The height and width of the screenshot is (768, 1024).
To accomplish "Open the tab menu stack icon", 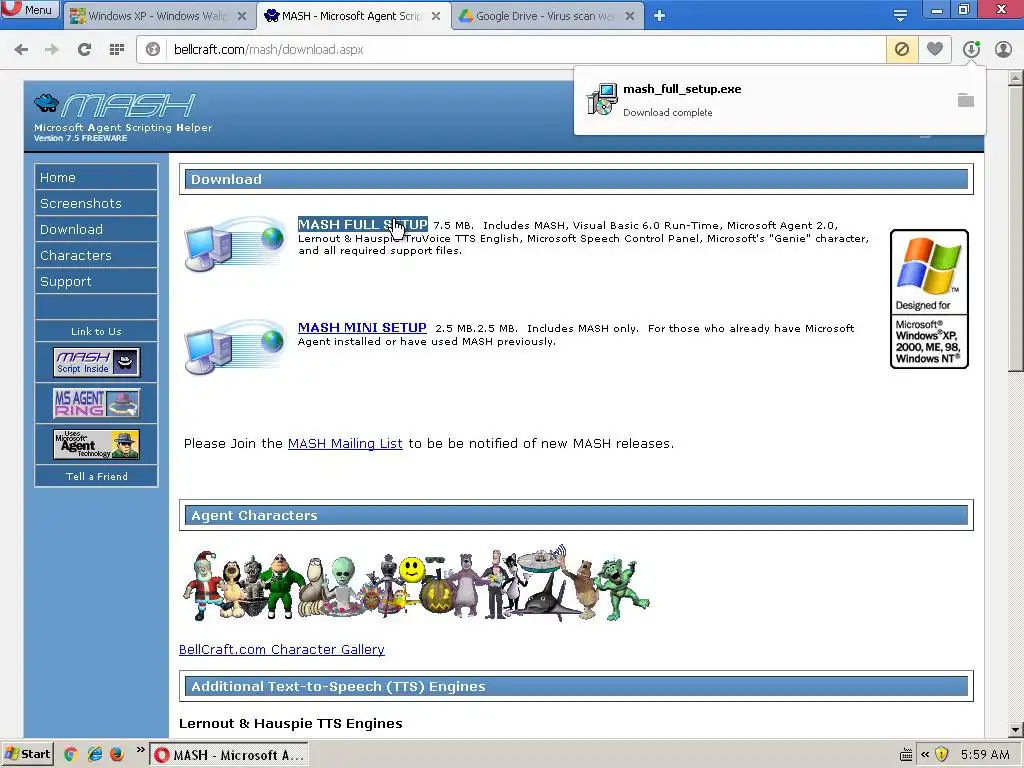I will (x=900, y=16).
